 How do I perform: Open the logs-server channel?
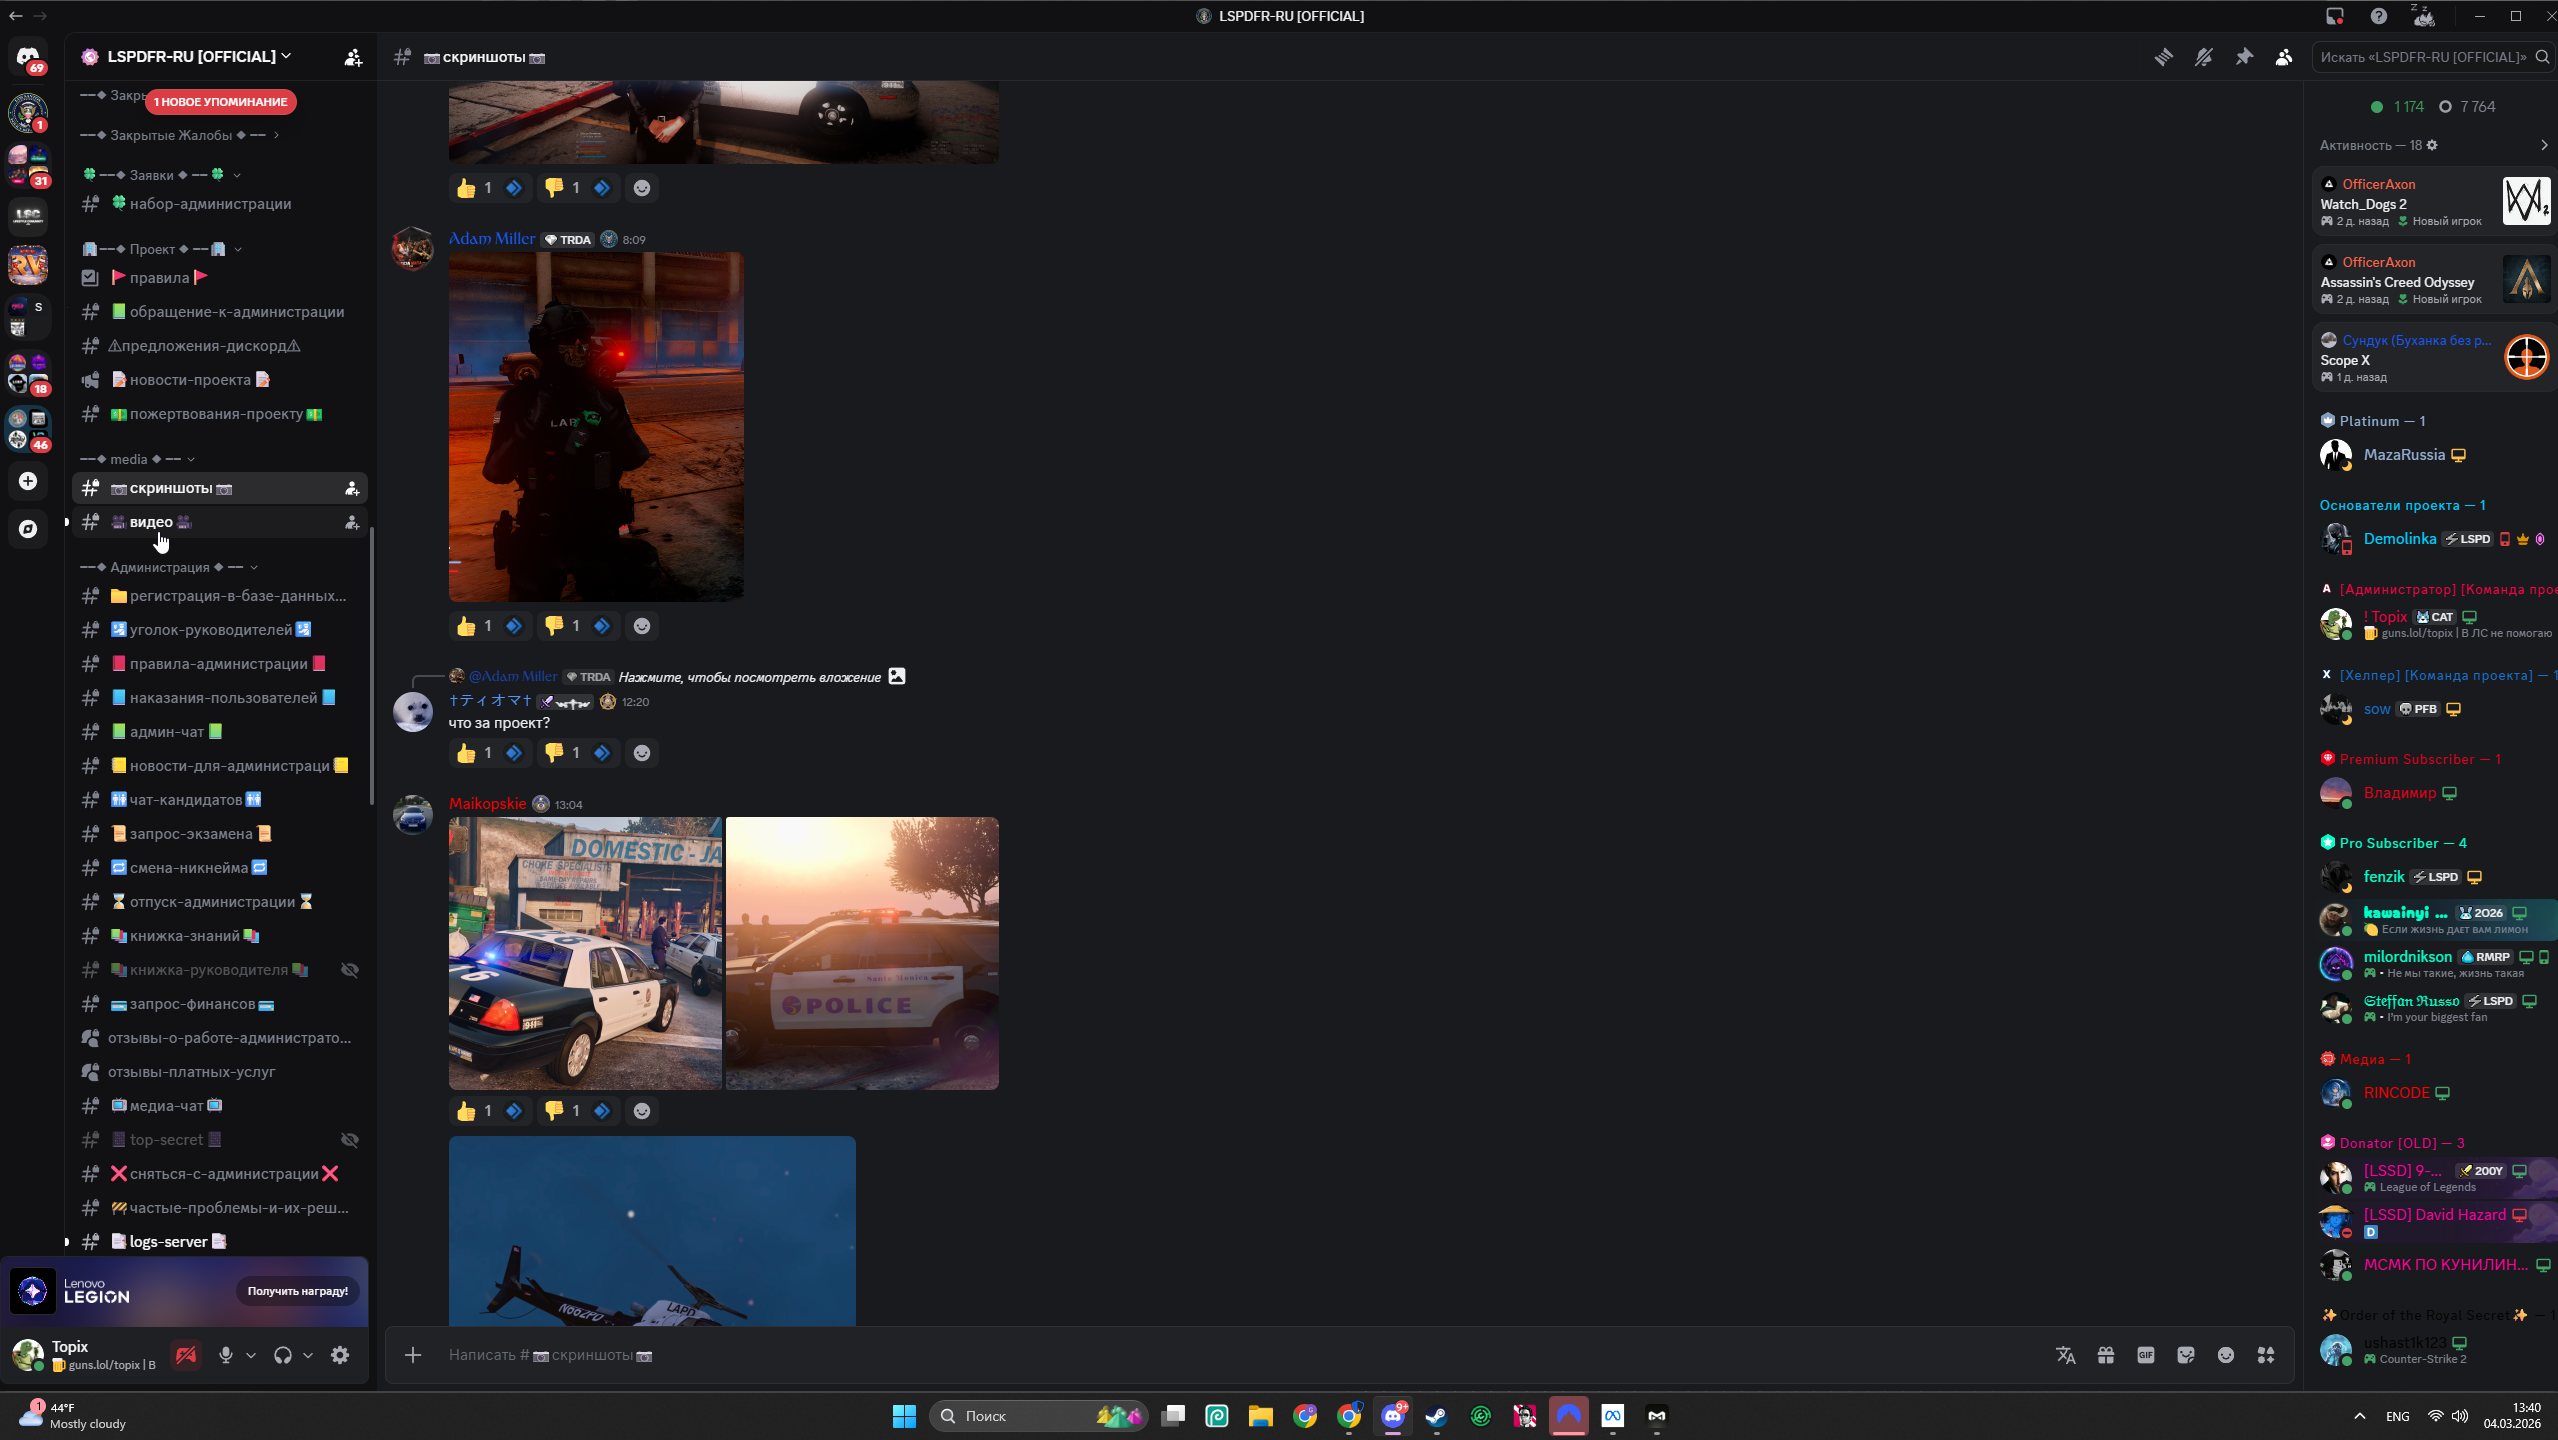point(220,1242)
